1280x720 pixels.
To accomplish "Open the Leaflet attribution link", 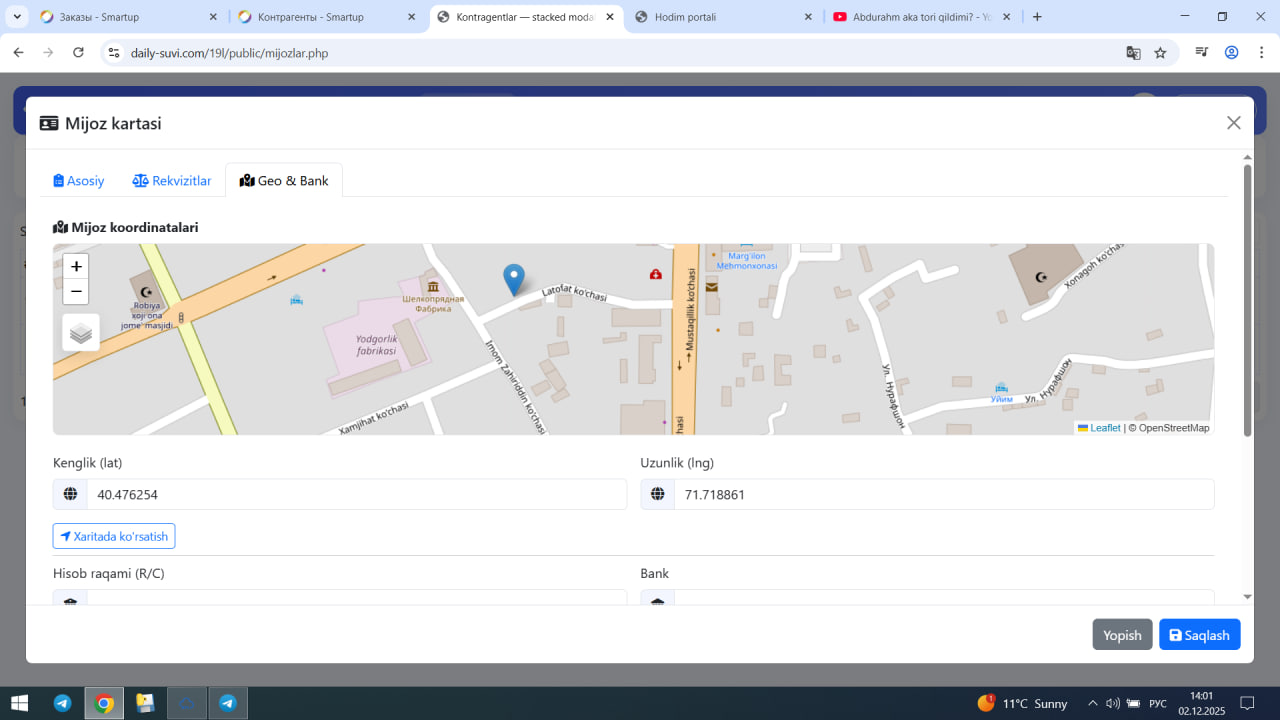I will tap(1104, 428).
